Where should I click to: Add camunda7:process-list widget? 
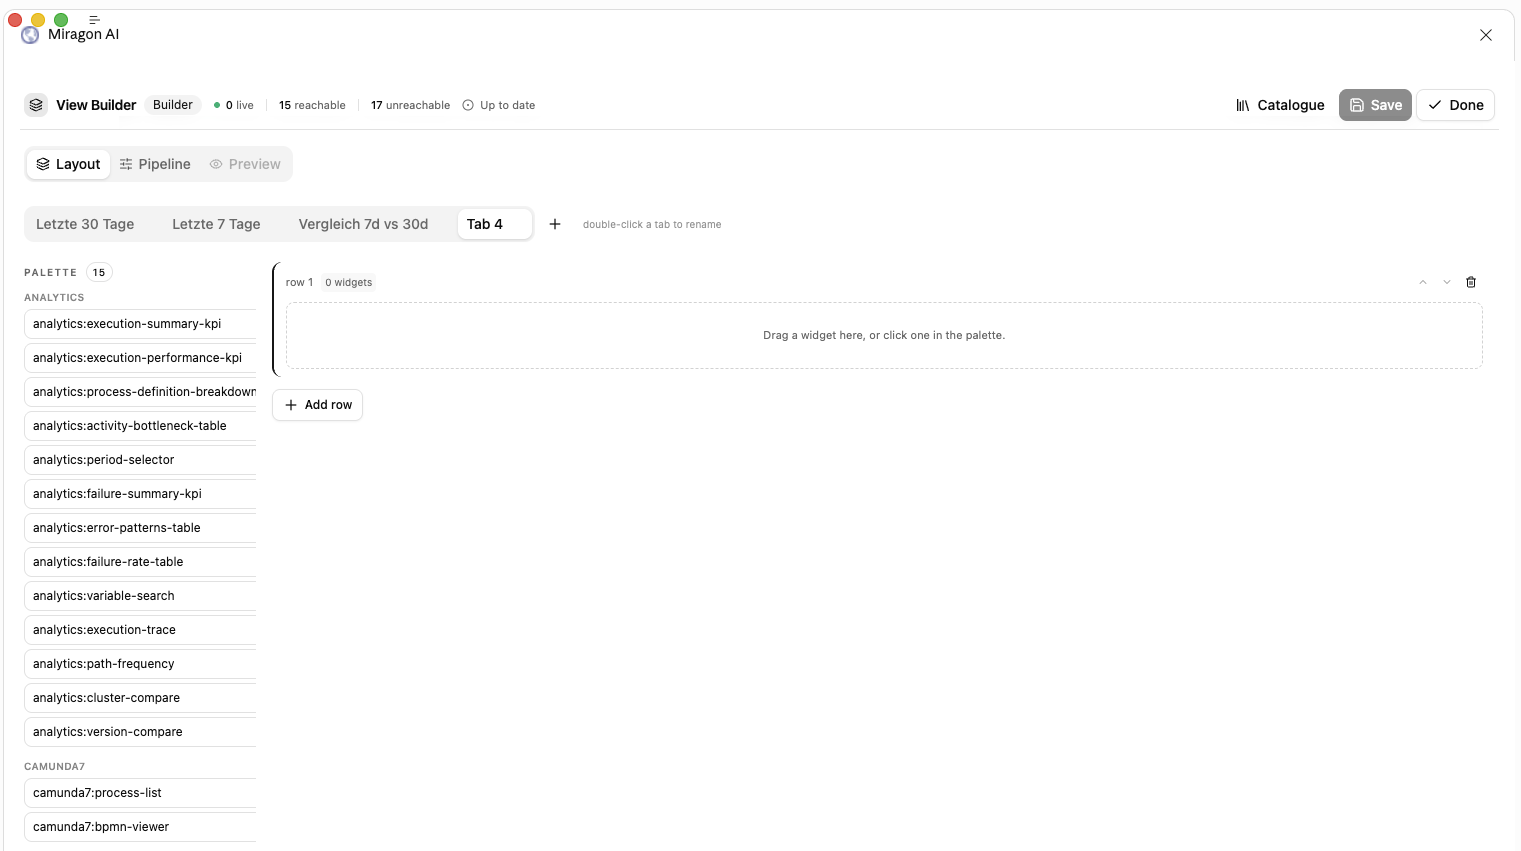tap(140, 793)
